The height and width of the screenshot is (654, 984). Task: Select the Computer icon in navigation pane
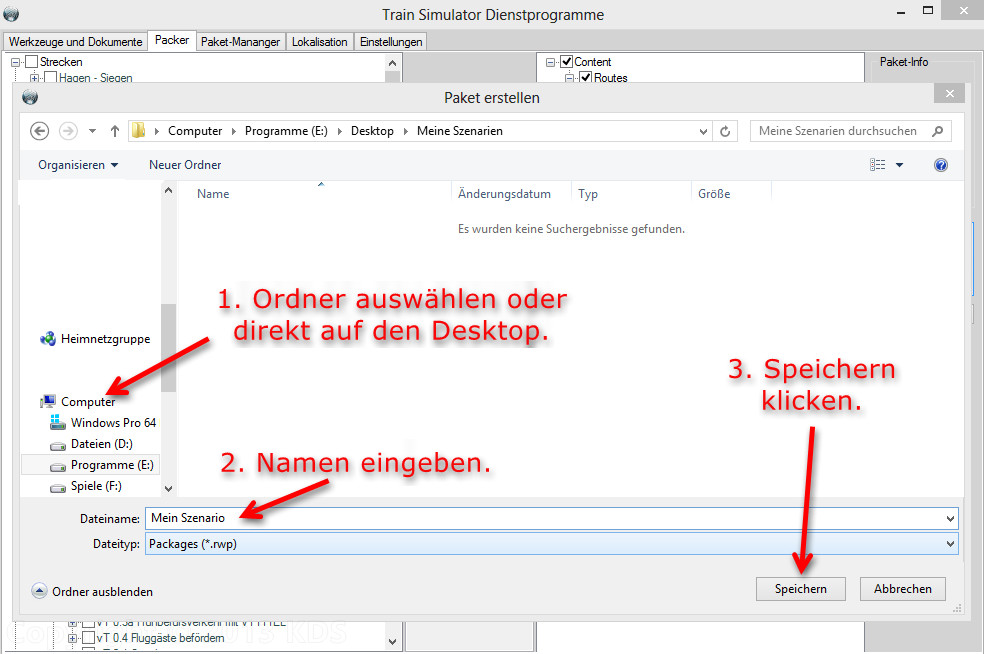point(48,401)
